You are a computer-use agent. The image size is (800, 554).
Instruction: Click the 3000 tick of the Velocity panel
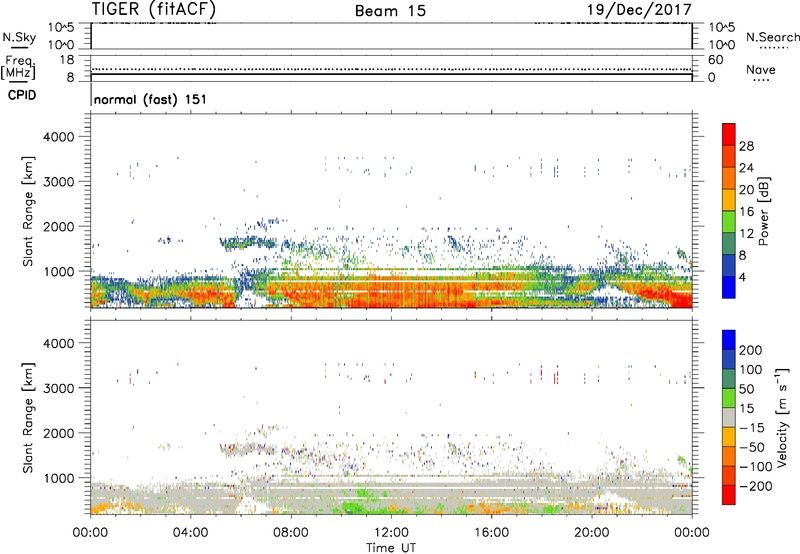tap(59, 388)
